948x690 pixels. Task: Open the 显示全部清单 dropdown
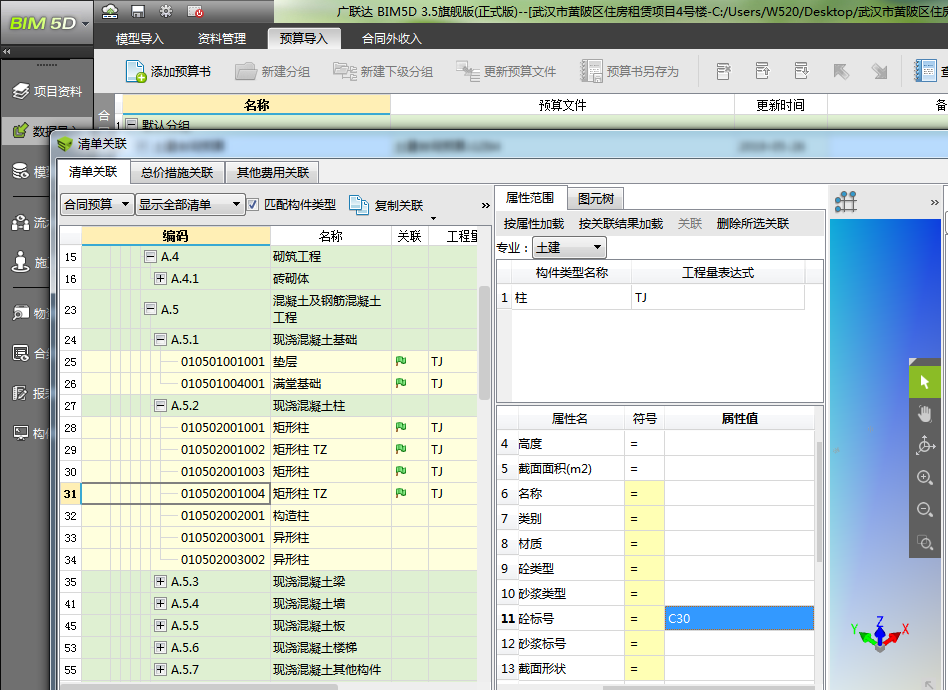[x=190, y=204]
